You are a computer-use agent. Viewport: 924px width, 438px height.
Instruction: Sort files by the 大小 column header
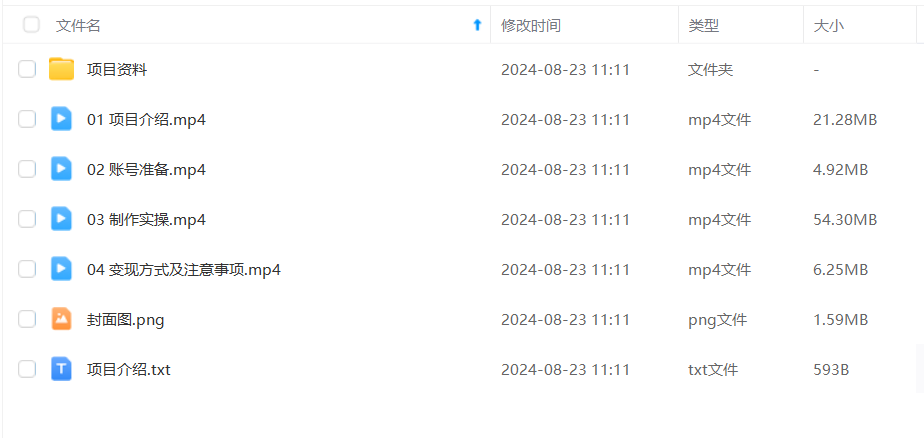click(829, 25)
